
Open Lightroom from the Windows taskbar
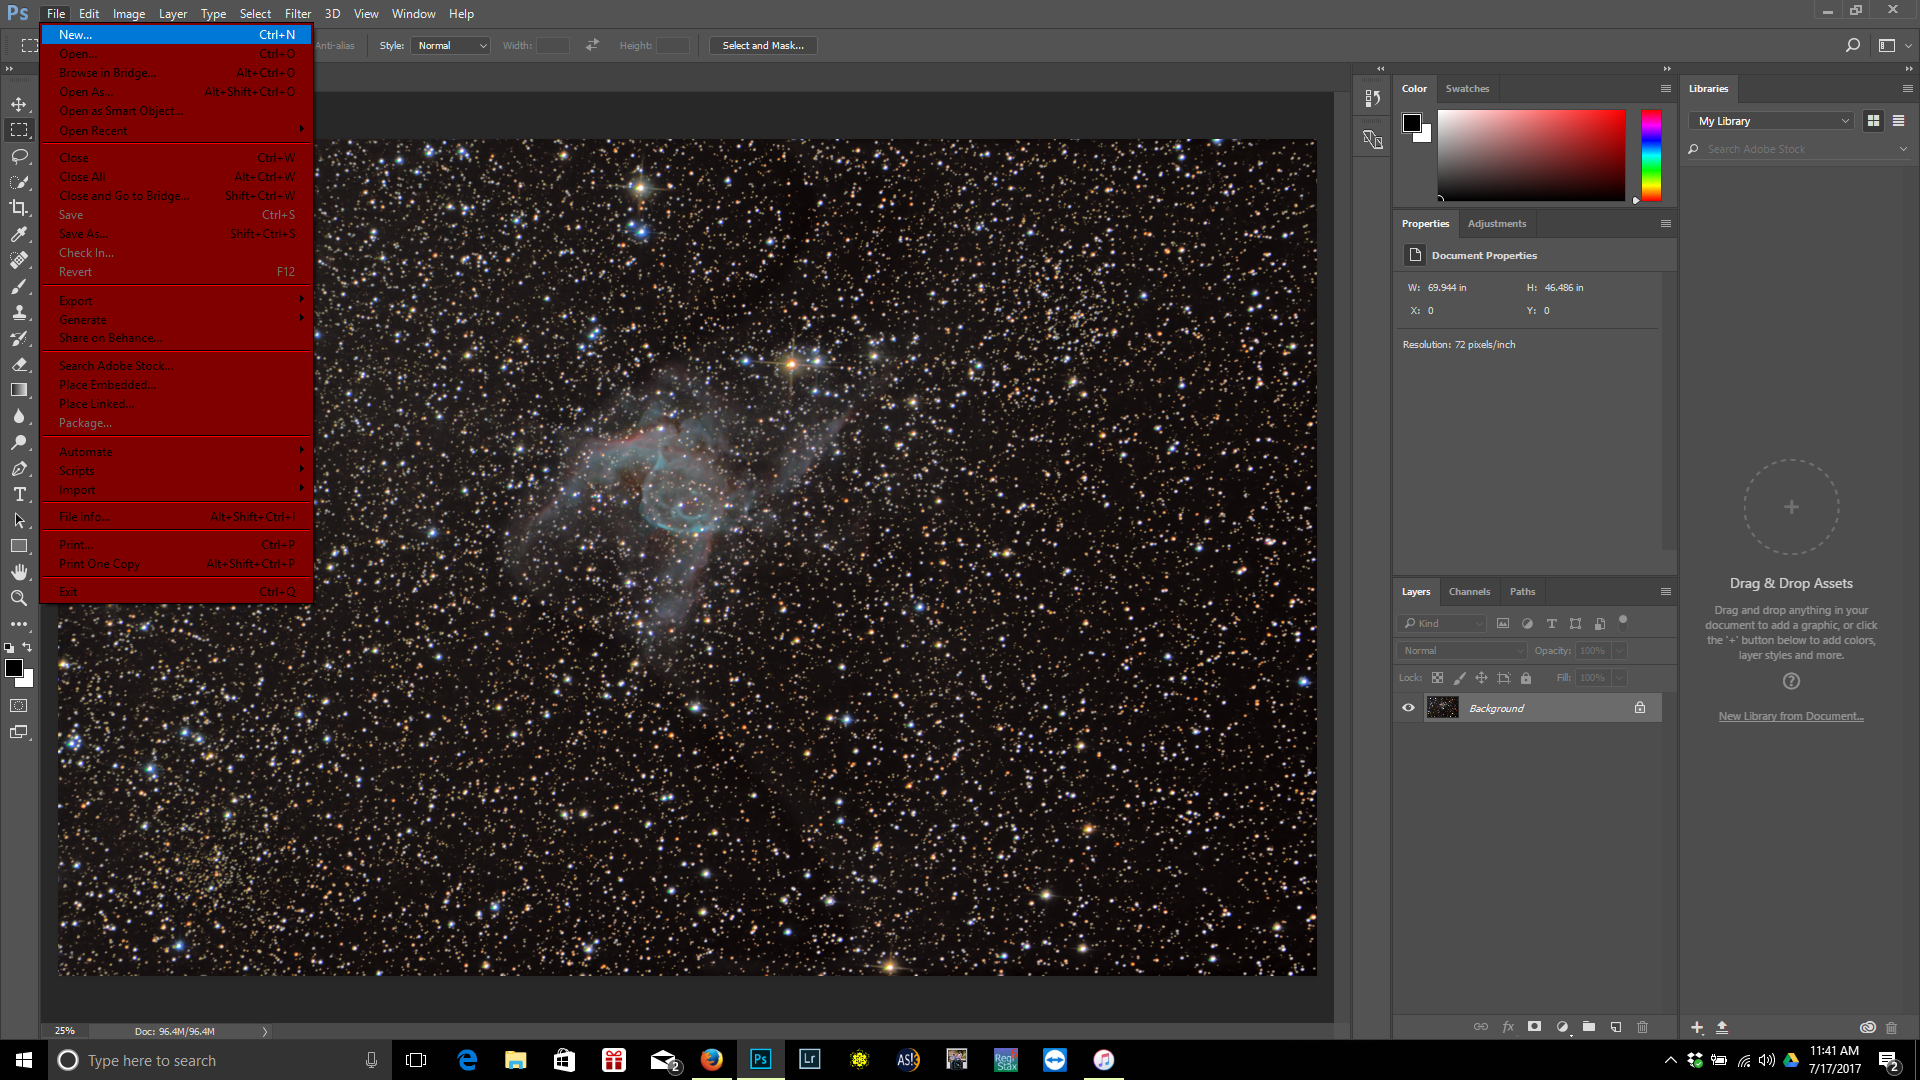pos(809,1060)
